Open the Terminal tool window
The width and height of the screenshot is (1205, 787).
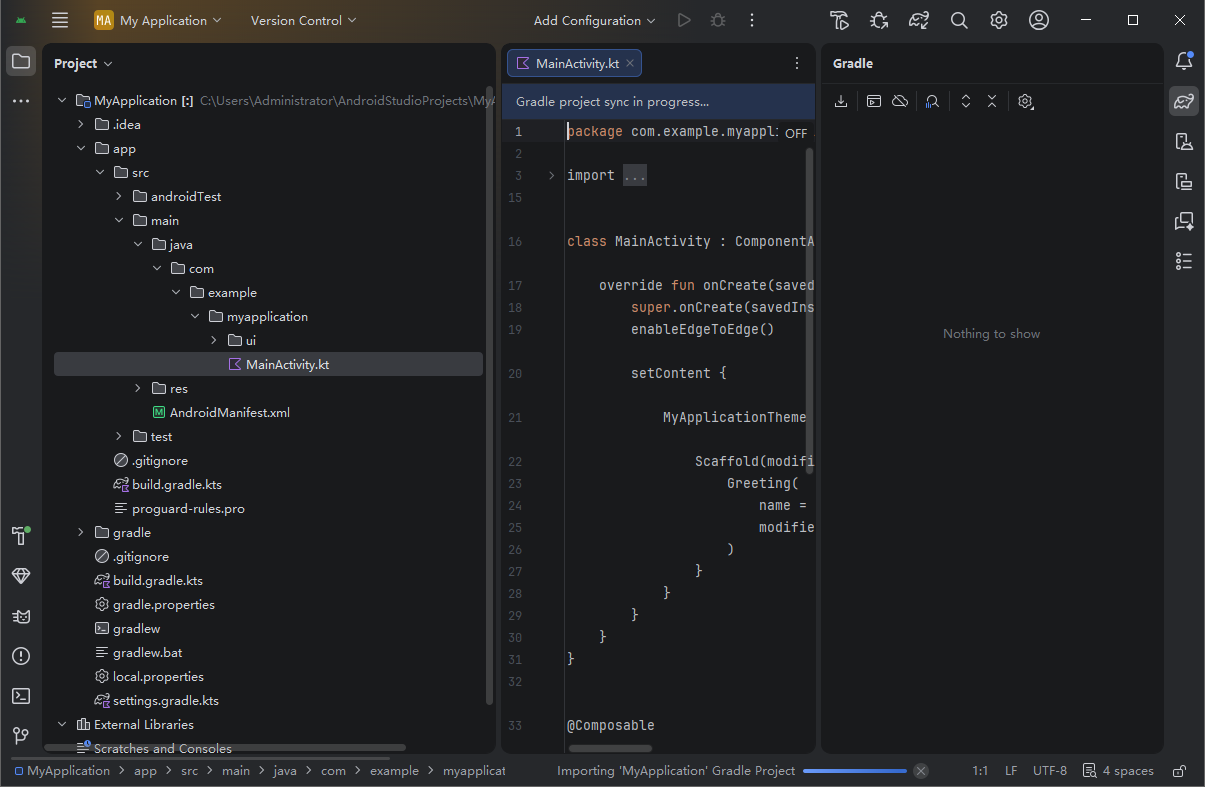coord(21,696)
